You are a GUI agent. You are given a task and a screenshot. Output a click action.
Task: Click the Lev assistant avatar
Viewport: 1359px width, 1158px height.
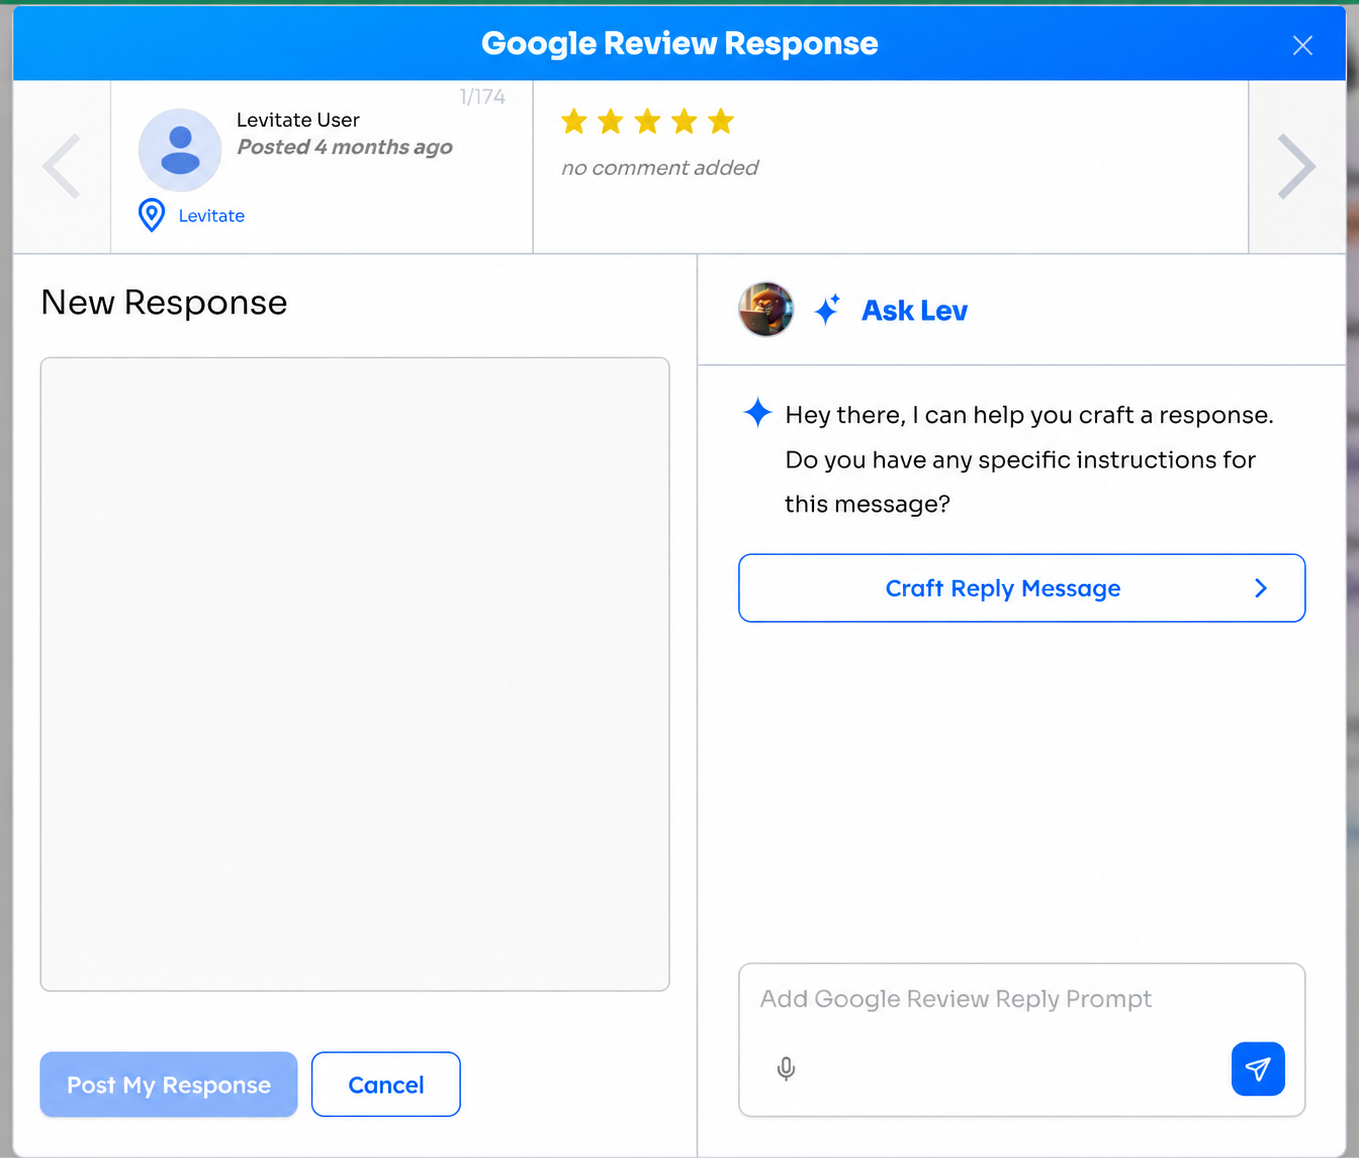coord(766,309)
